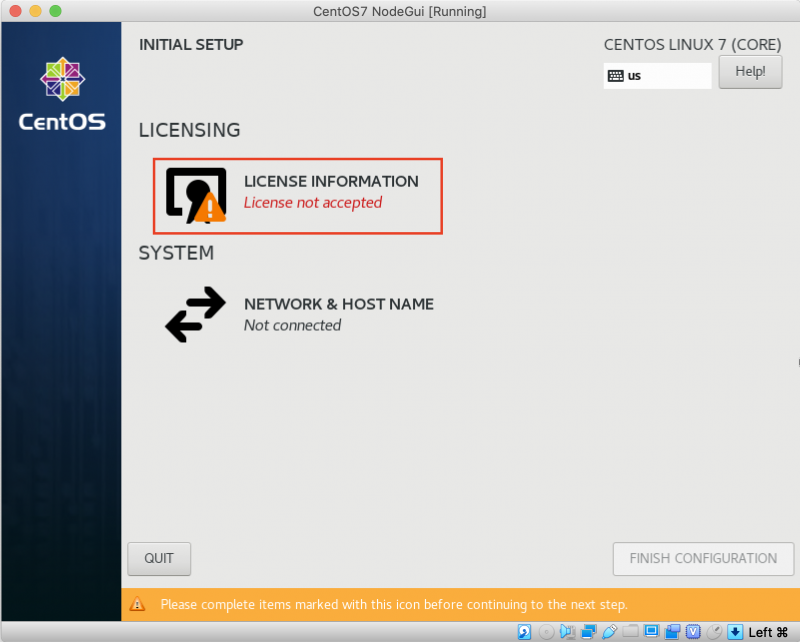
Task: Open the License Information spoke
Action: [298, 196]
